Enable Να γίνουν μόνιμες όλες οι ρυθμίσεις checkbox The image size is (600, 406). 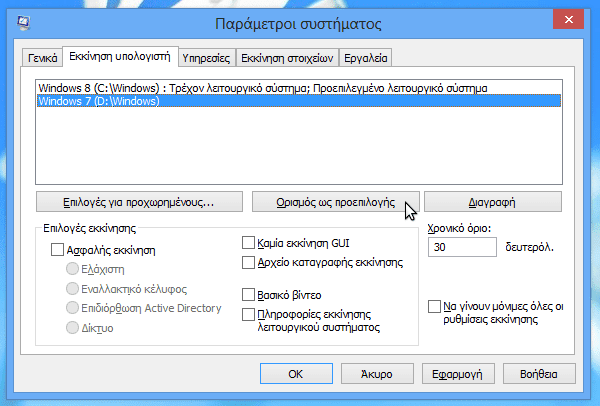click(x=434, y=307)
